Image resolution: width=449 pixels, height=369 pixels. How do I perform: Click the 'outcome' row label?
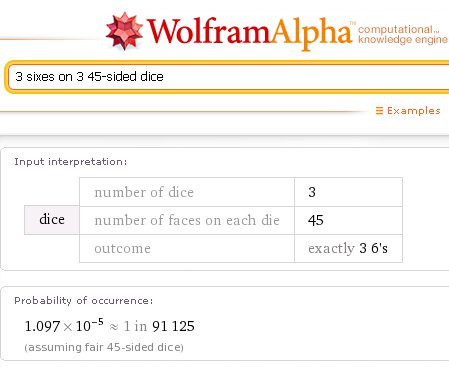(122, 249)
